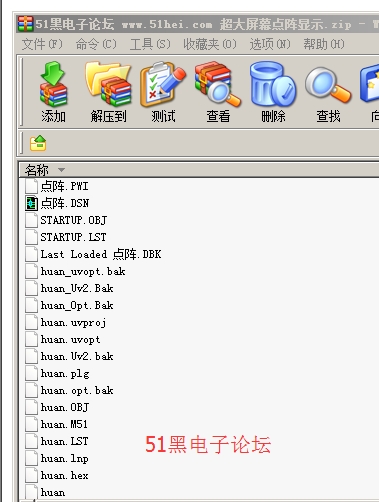Viewport: 379px width, 502px height.
Task: Click the file icon beside huan.M51
Action: point(32,424)
